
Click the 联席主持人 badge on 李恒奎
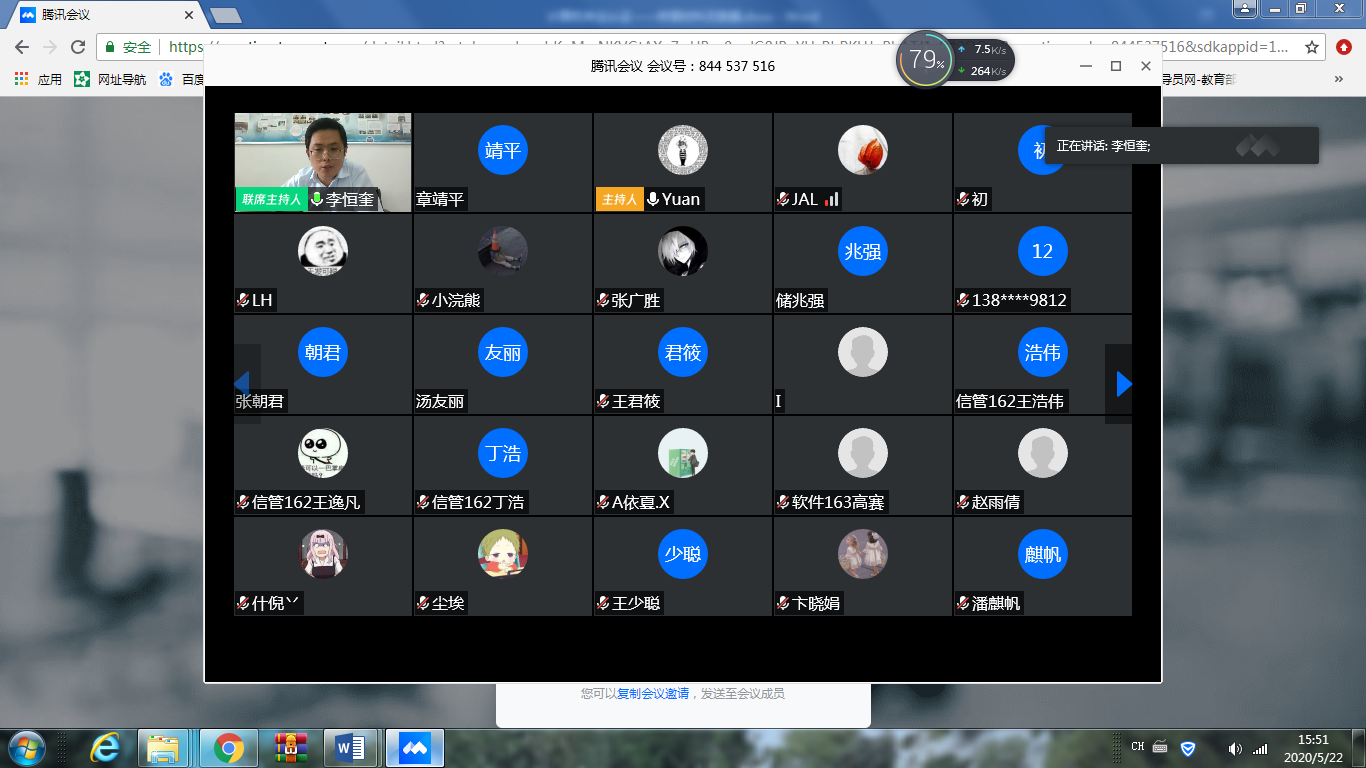pyautogui.click(x=271, y=199)
